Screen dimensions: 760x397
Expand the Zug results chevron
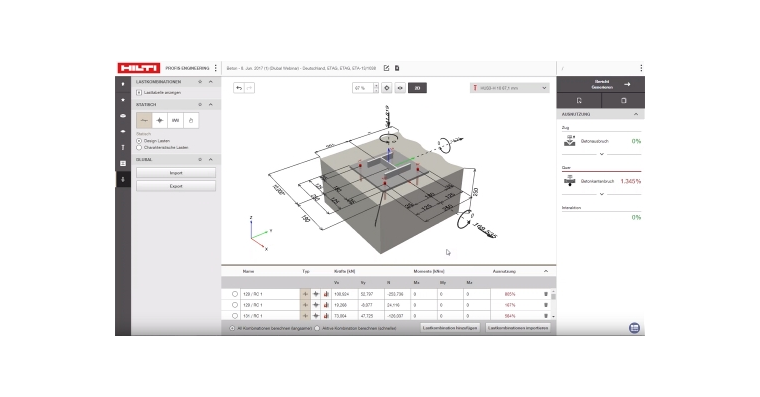[x=602, y=154]
